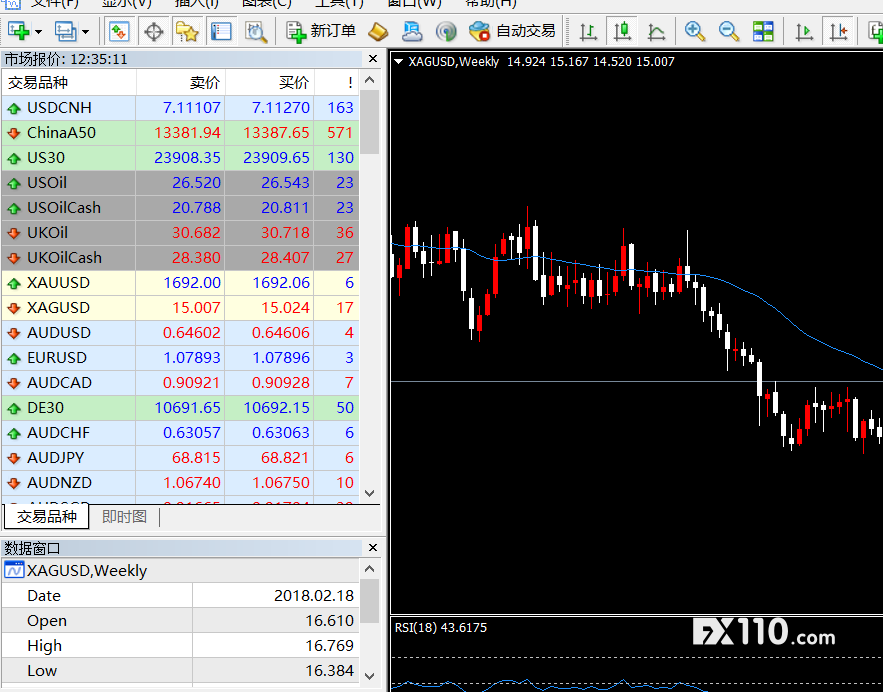Click Data Window scrollbar down arrow
This screenshot has width=883, height=692.
[370, 676]
